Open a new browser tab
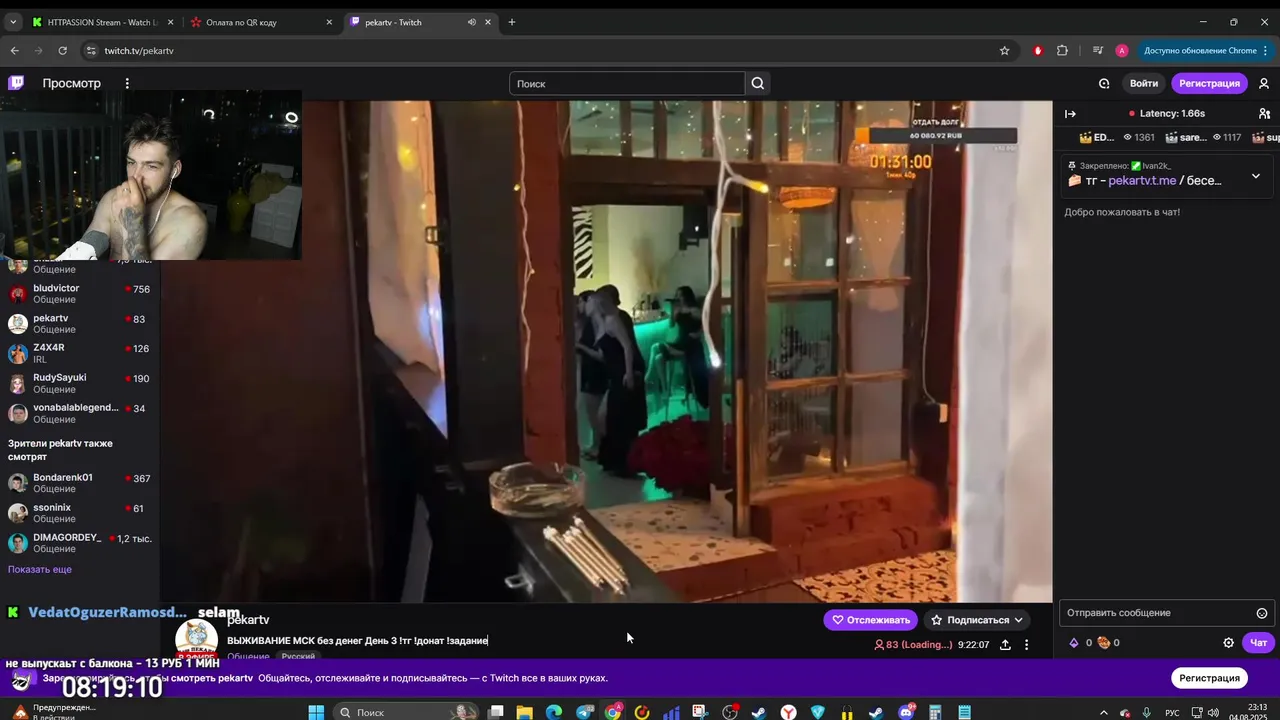The height and width of the screenshot is (720, 1280). (511, 22)
